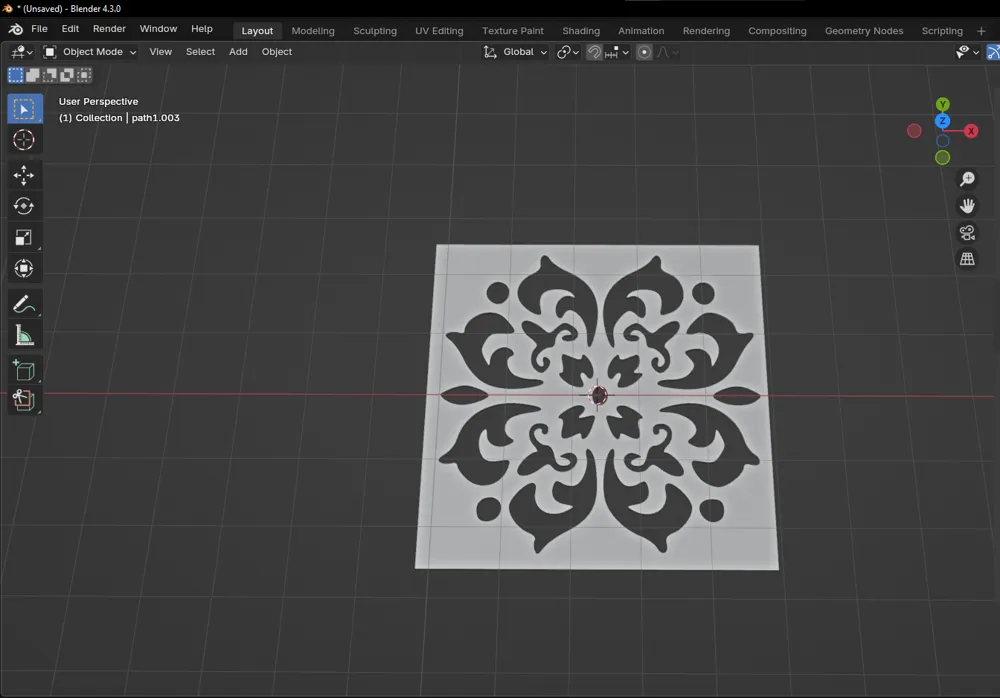Set selection mode to Set New

[x=15, y=75]
